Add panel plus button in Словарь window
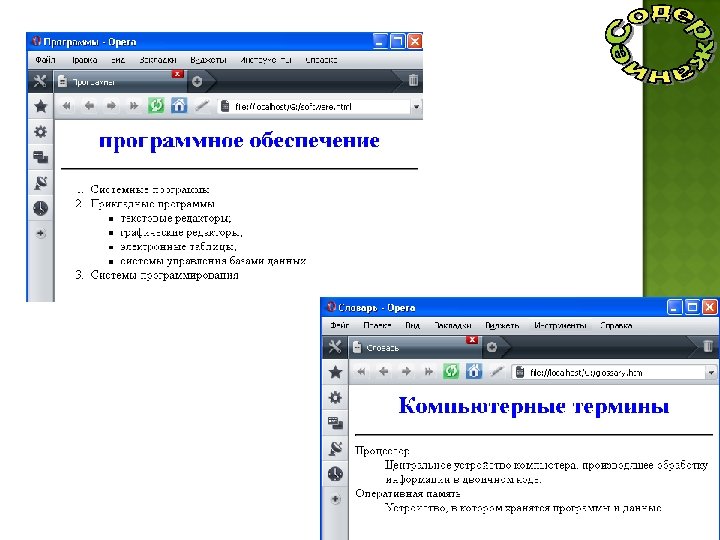This screenshot has width=720, height=540. click(335, 499)
